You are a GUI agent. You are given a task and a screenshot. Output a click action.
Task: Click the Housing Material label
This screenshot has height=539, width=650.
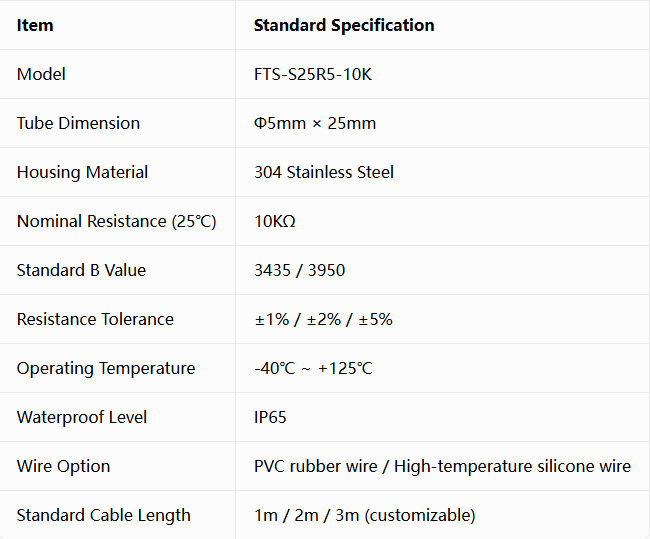[82, 172]
